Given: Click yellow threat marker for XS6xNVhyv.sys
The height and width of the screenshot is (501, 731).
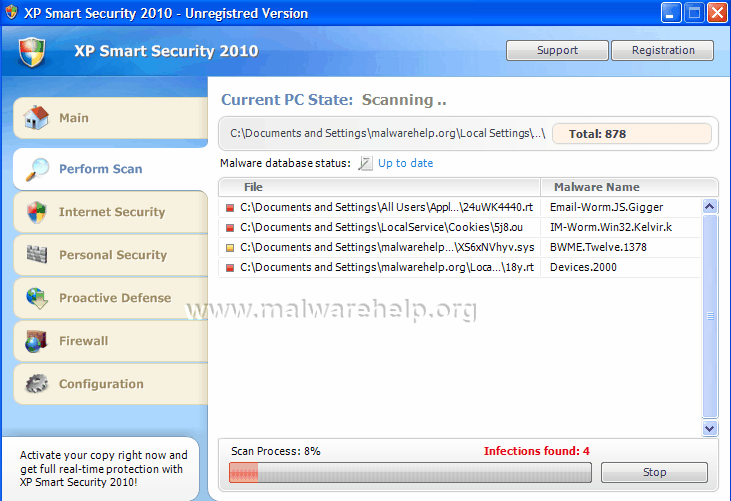Looking at the screenshot, I should (230, 248).
